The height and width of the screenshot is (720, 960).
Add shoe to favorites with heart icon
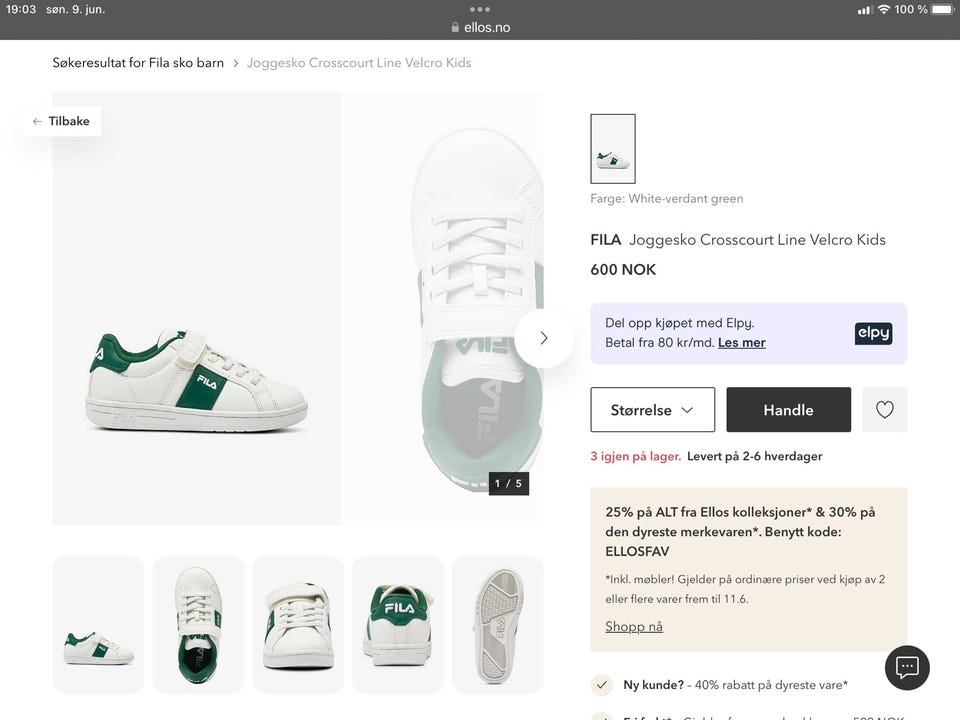point(884,410)
